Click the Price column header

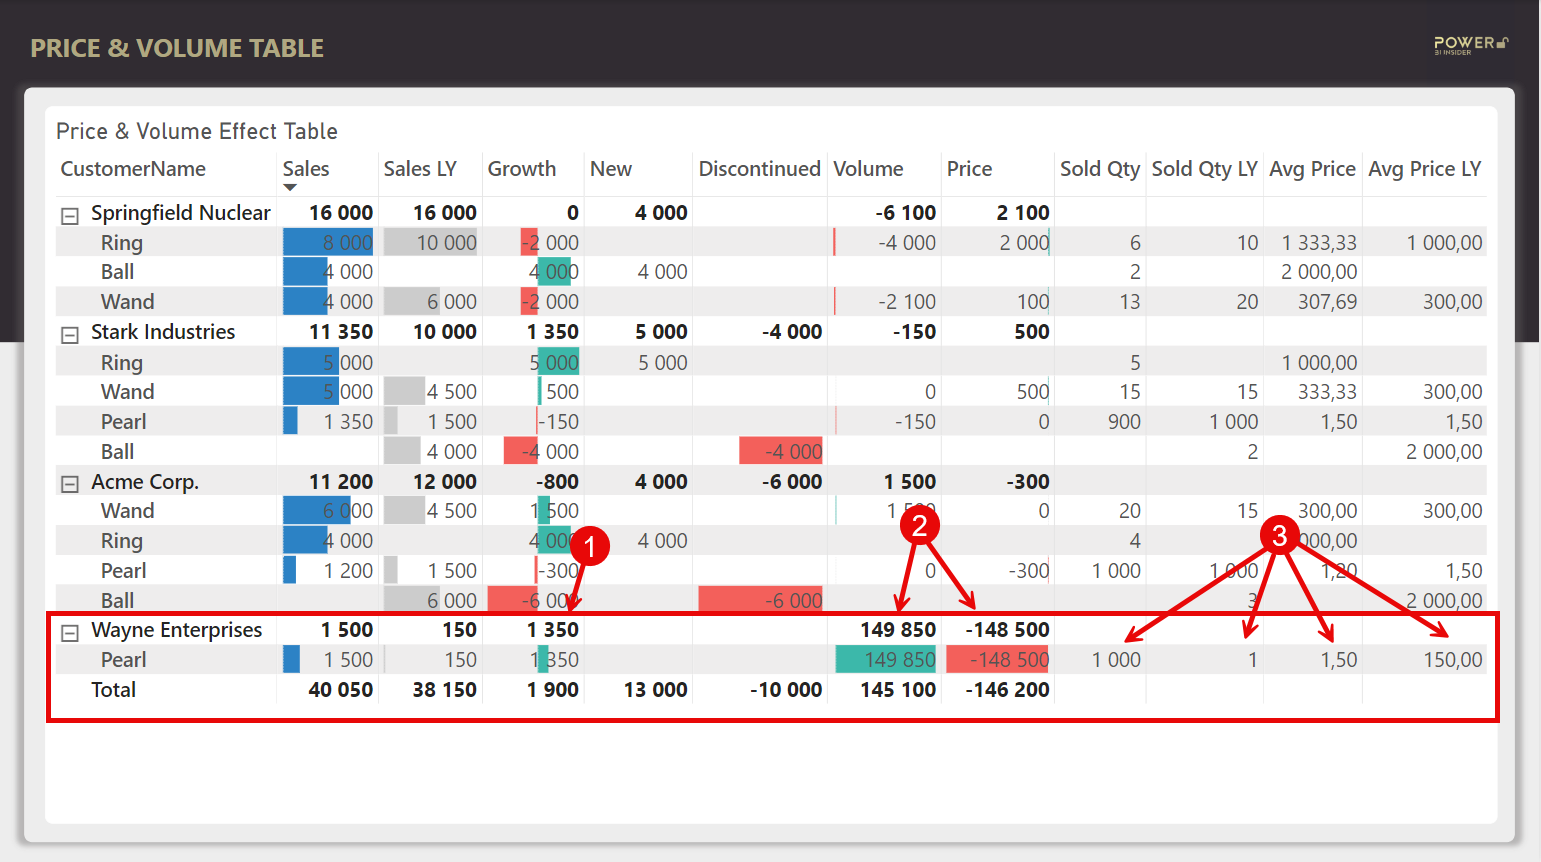point(969,169)
